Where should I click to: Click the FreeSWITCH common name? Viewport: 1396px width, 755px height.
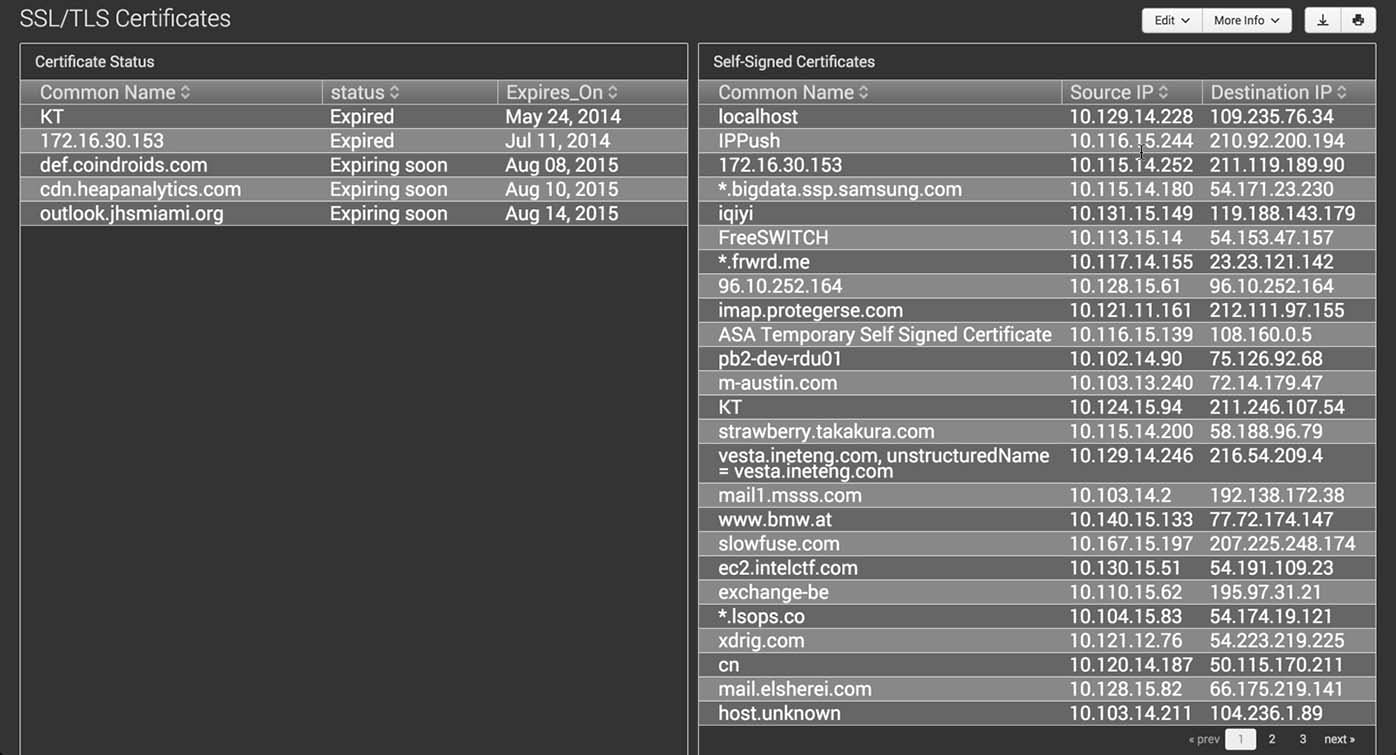(x=773, y=238)
